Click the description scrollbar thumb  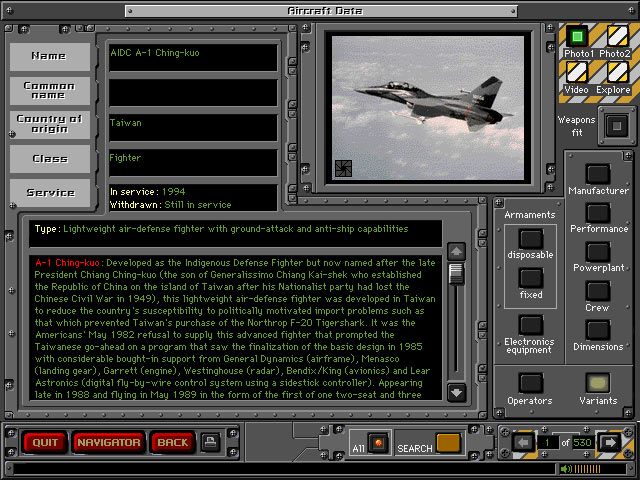tap(456, 274)
